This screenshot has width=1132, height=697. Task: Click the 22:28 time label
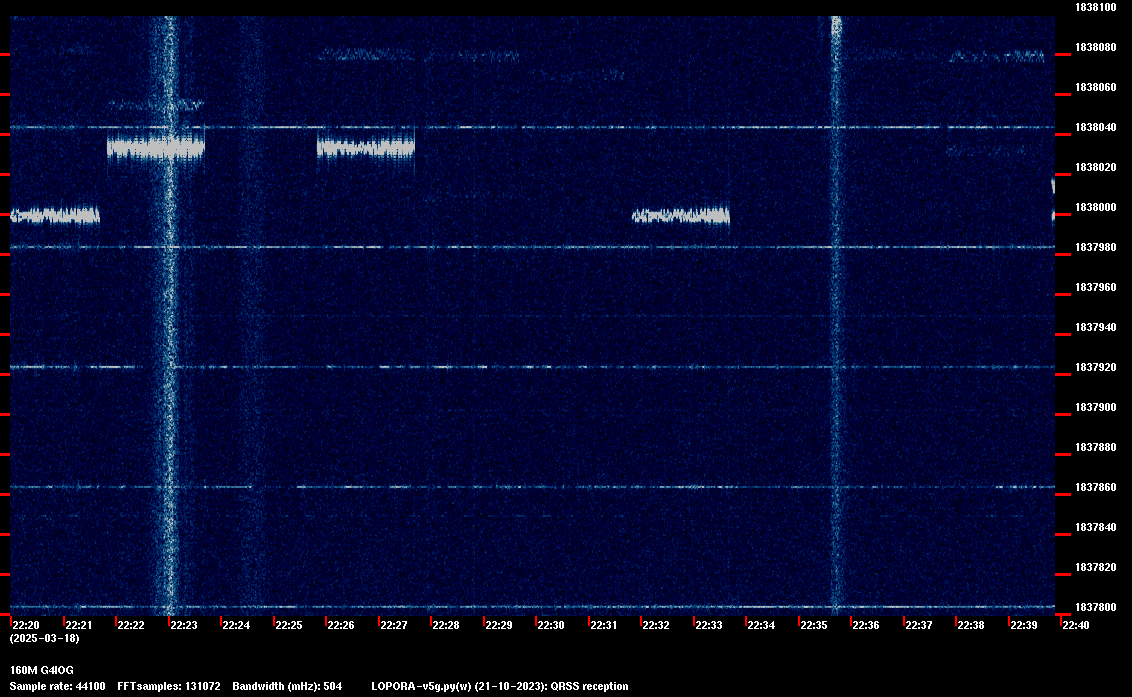[x=445, y=625]
